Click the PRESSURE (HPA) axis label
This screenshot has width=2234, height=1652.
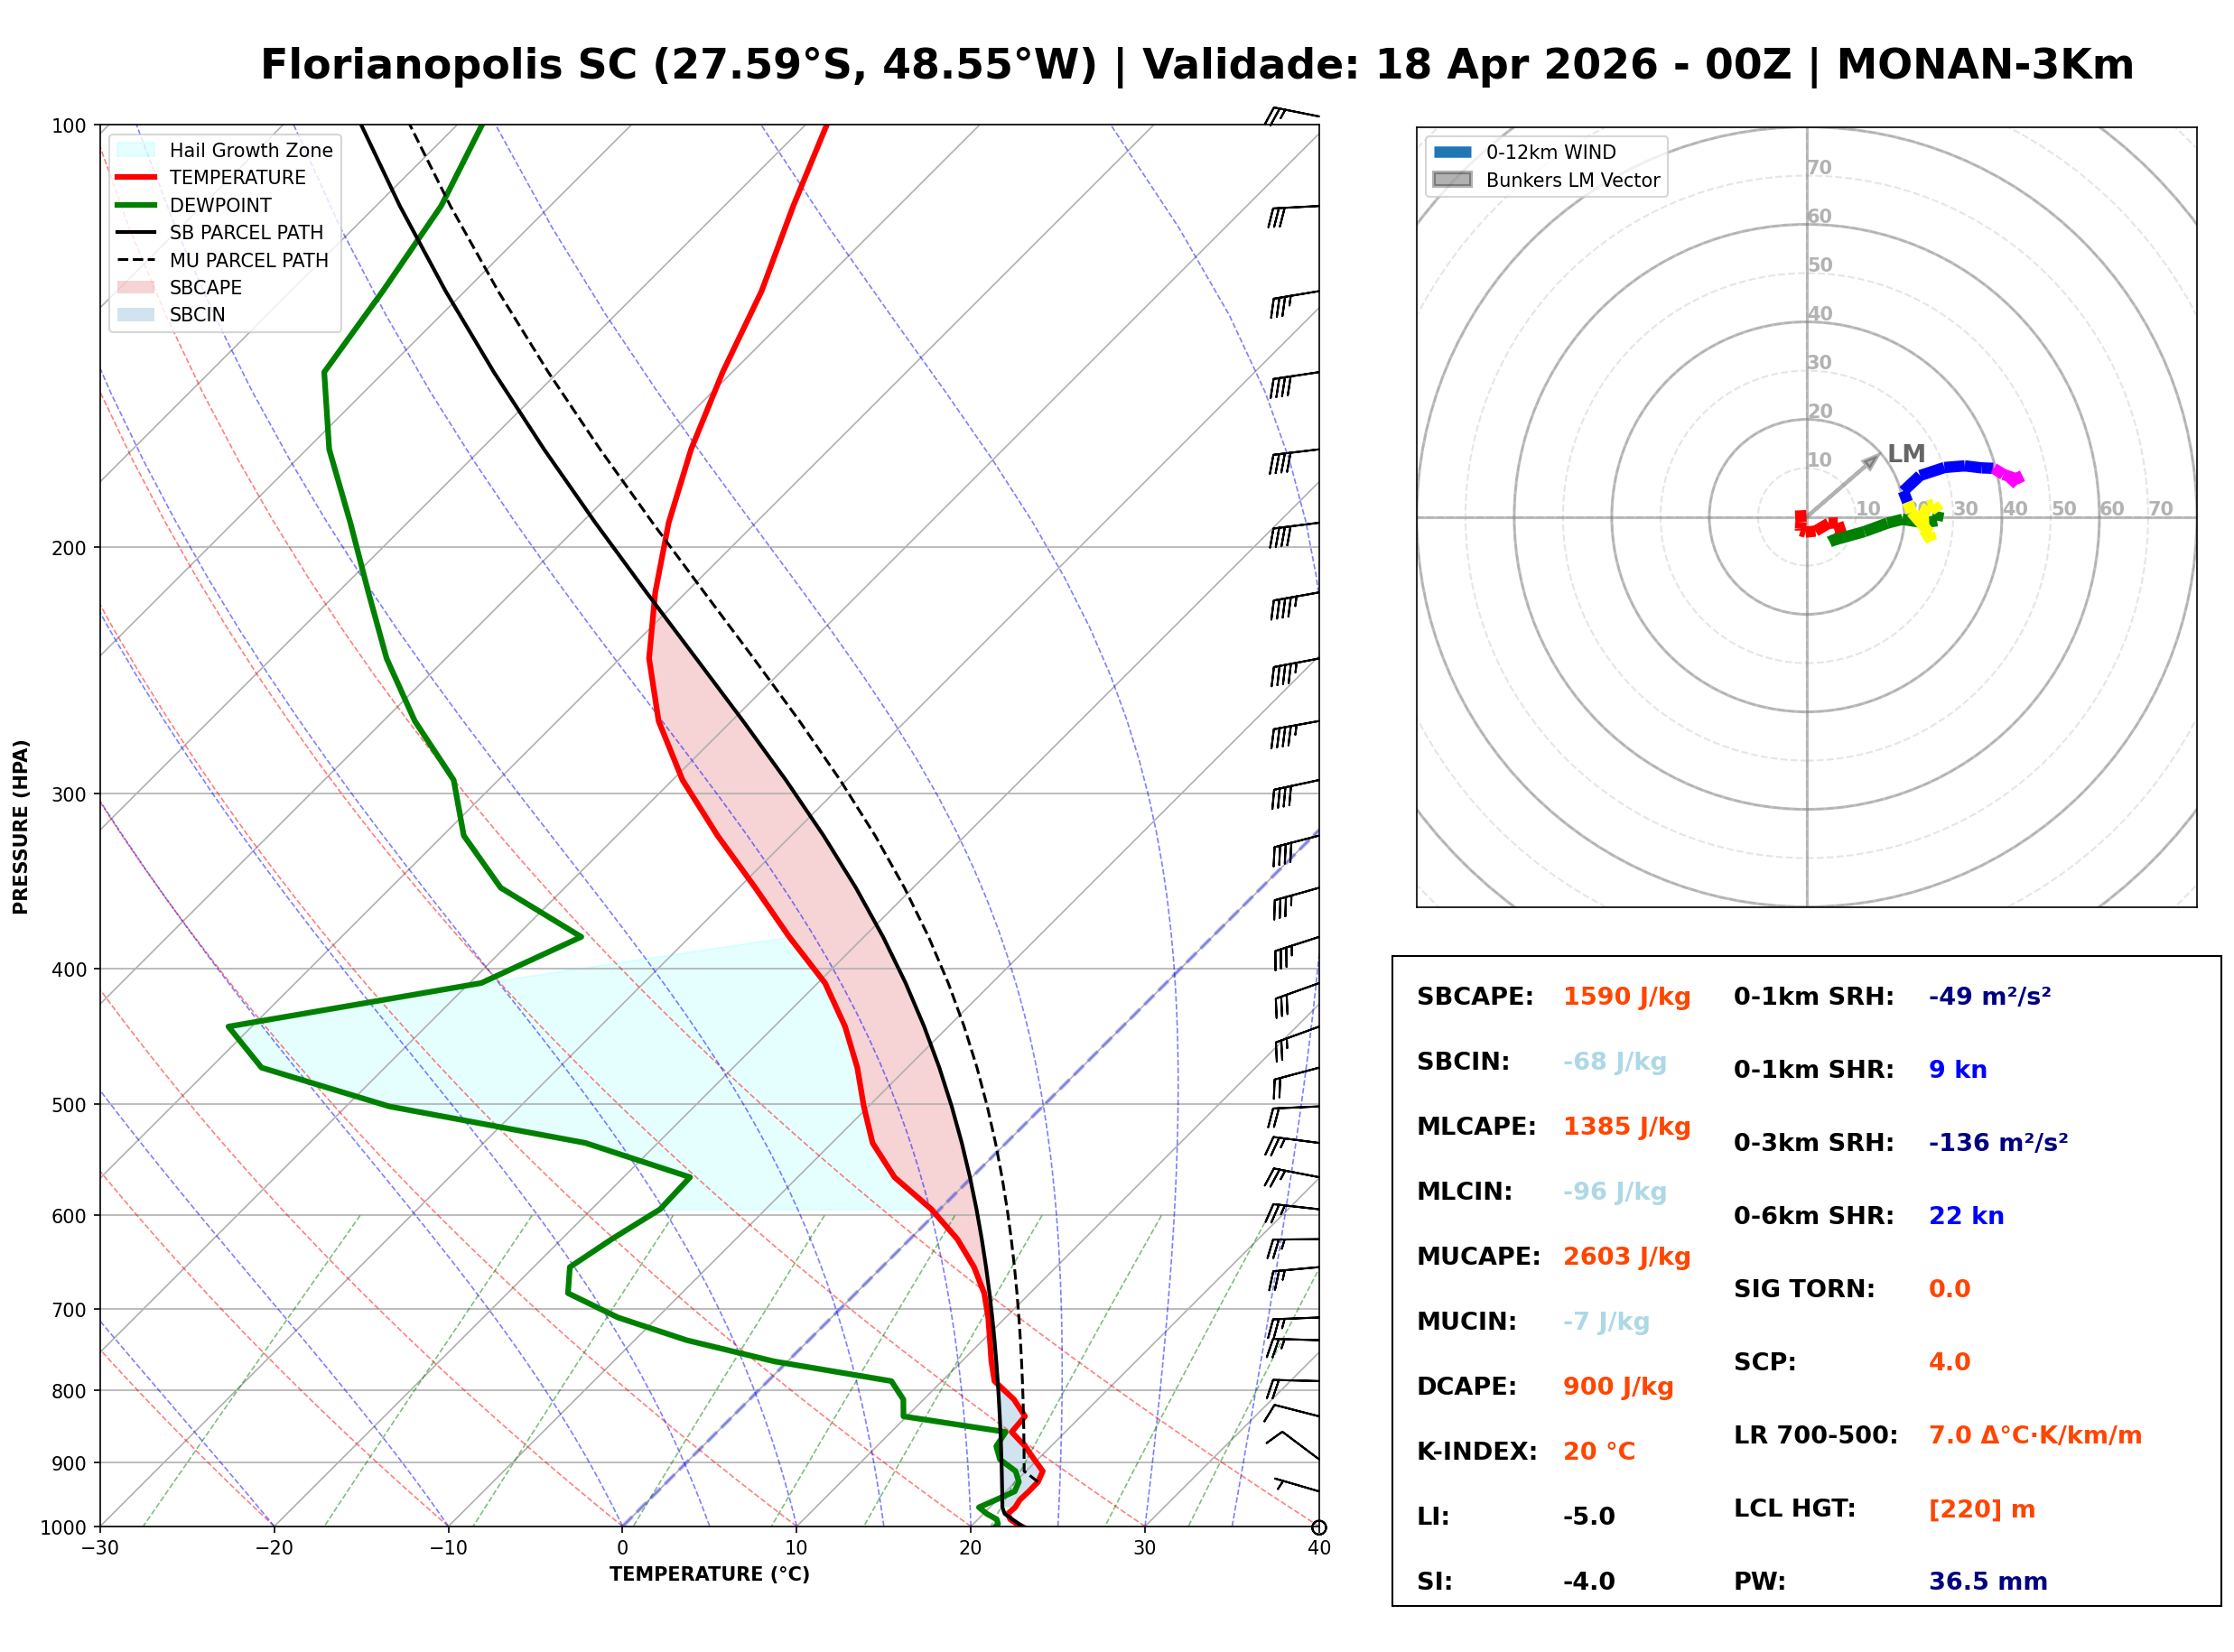[21, 827]
